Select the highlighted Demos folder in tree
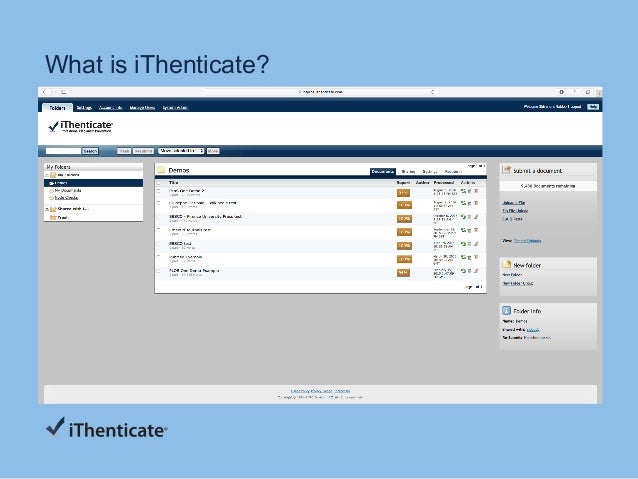Viewport: 638px width, 479px height. [94, 183]
